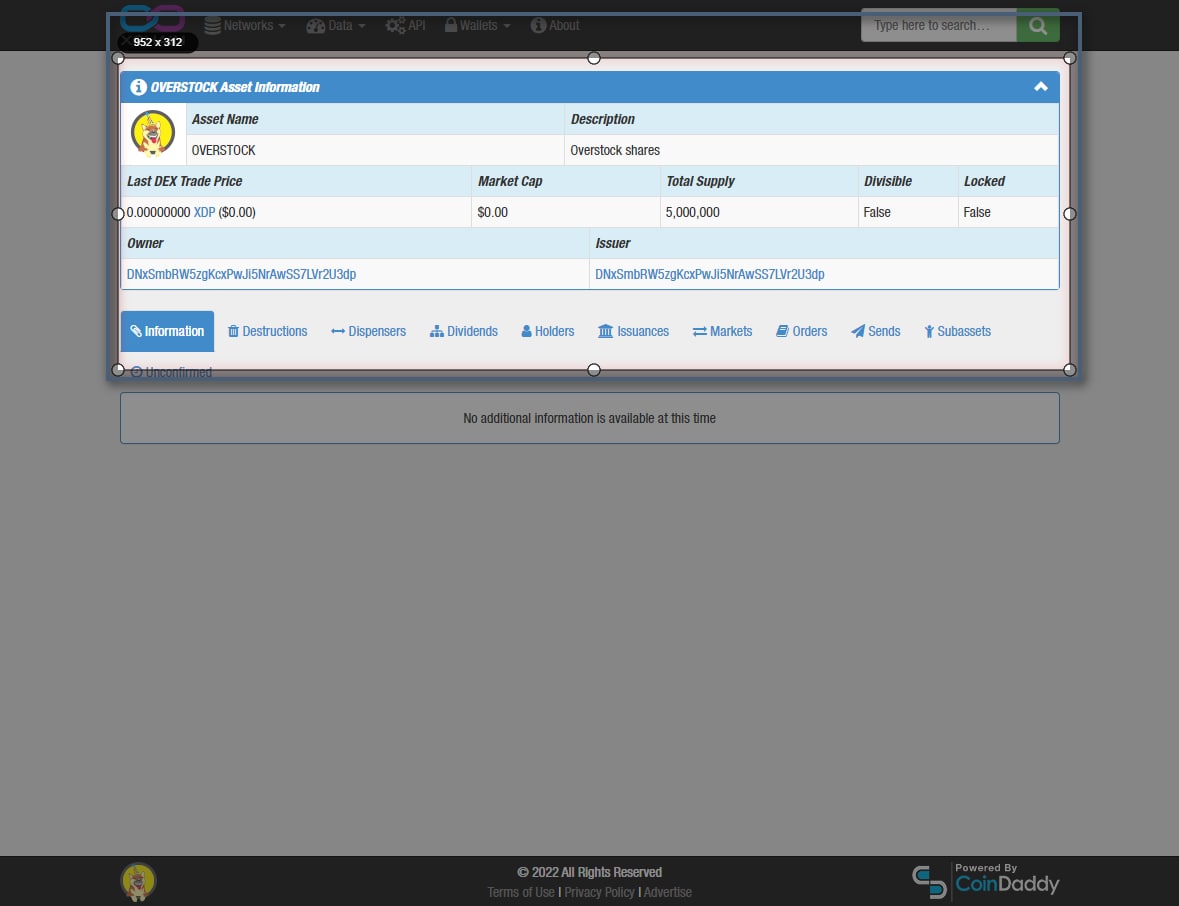
Task: Switch to the Issuances tab
Action: (x=633, y=332)
